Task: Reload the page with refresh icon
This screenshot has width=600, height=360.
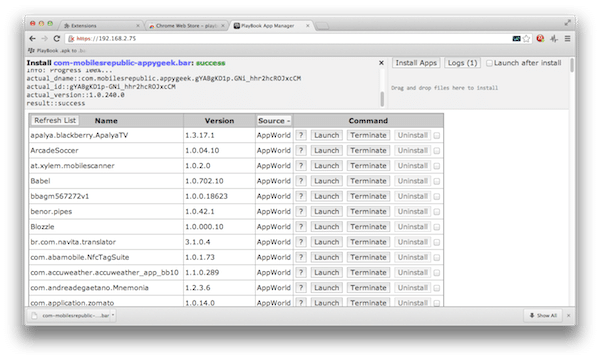Action: tap(57, 39)
